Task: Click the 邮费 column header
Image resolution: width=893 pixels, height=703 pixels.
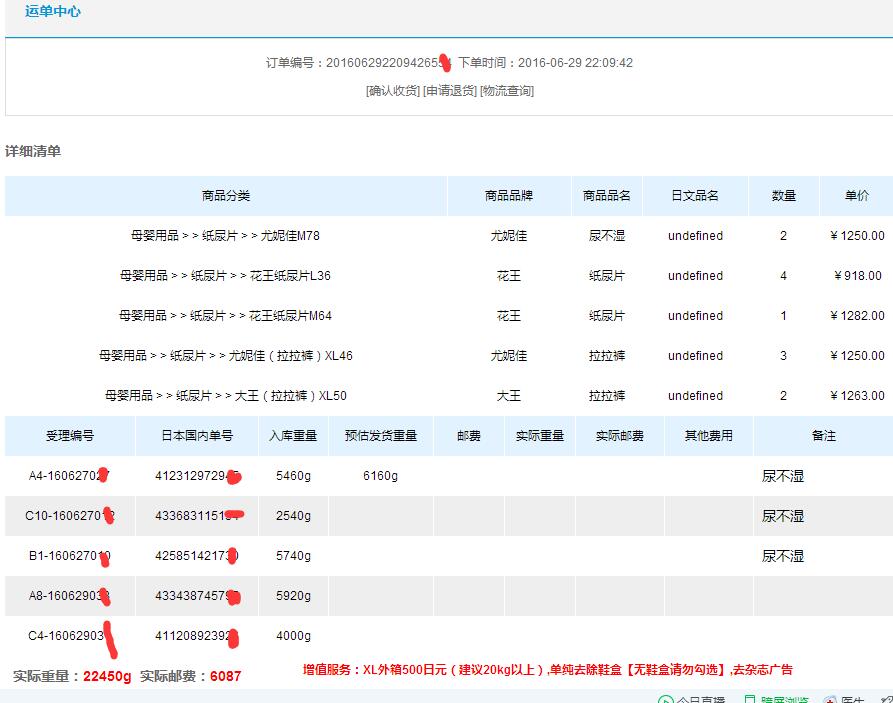Action: pyautogui.click(x=469, y=436)
